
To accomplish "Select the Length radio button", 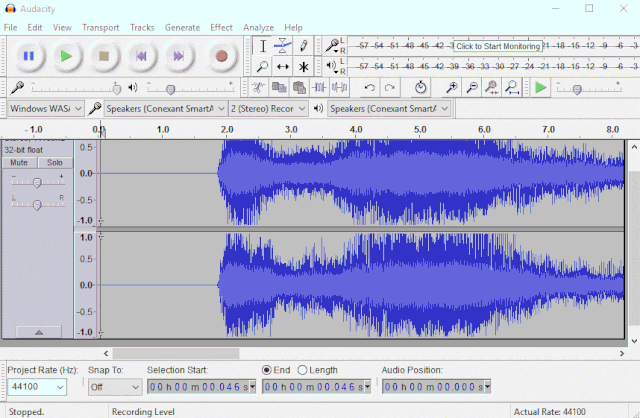I will (302, 370).
